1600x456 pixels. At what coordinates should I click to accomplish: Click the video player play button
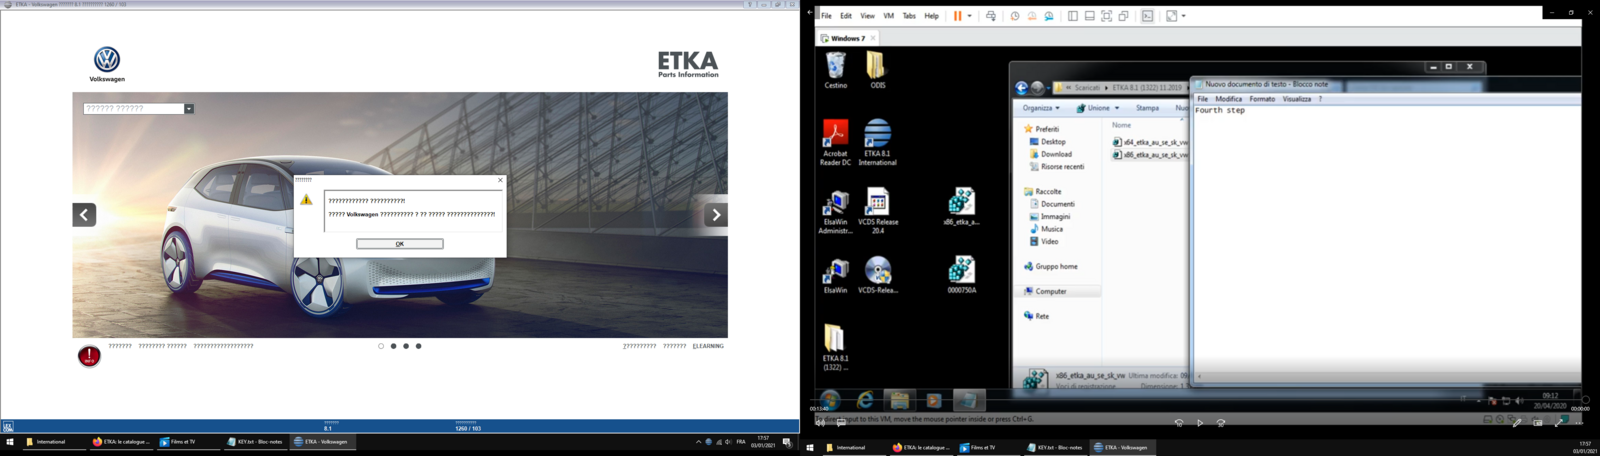coord(1199,423)
